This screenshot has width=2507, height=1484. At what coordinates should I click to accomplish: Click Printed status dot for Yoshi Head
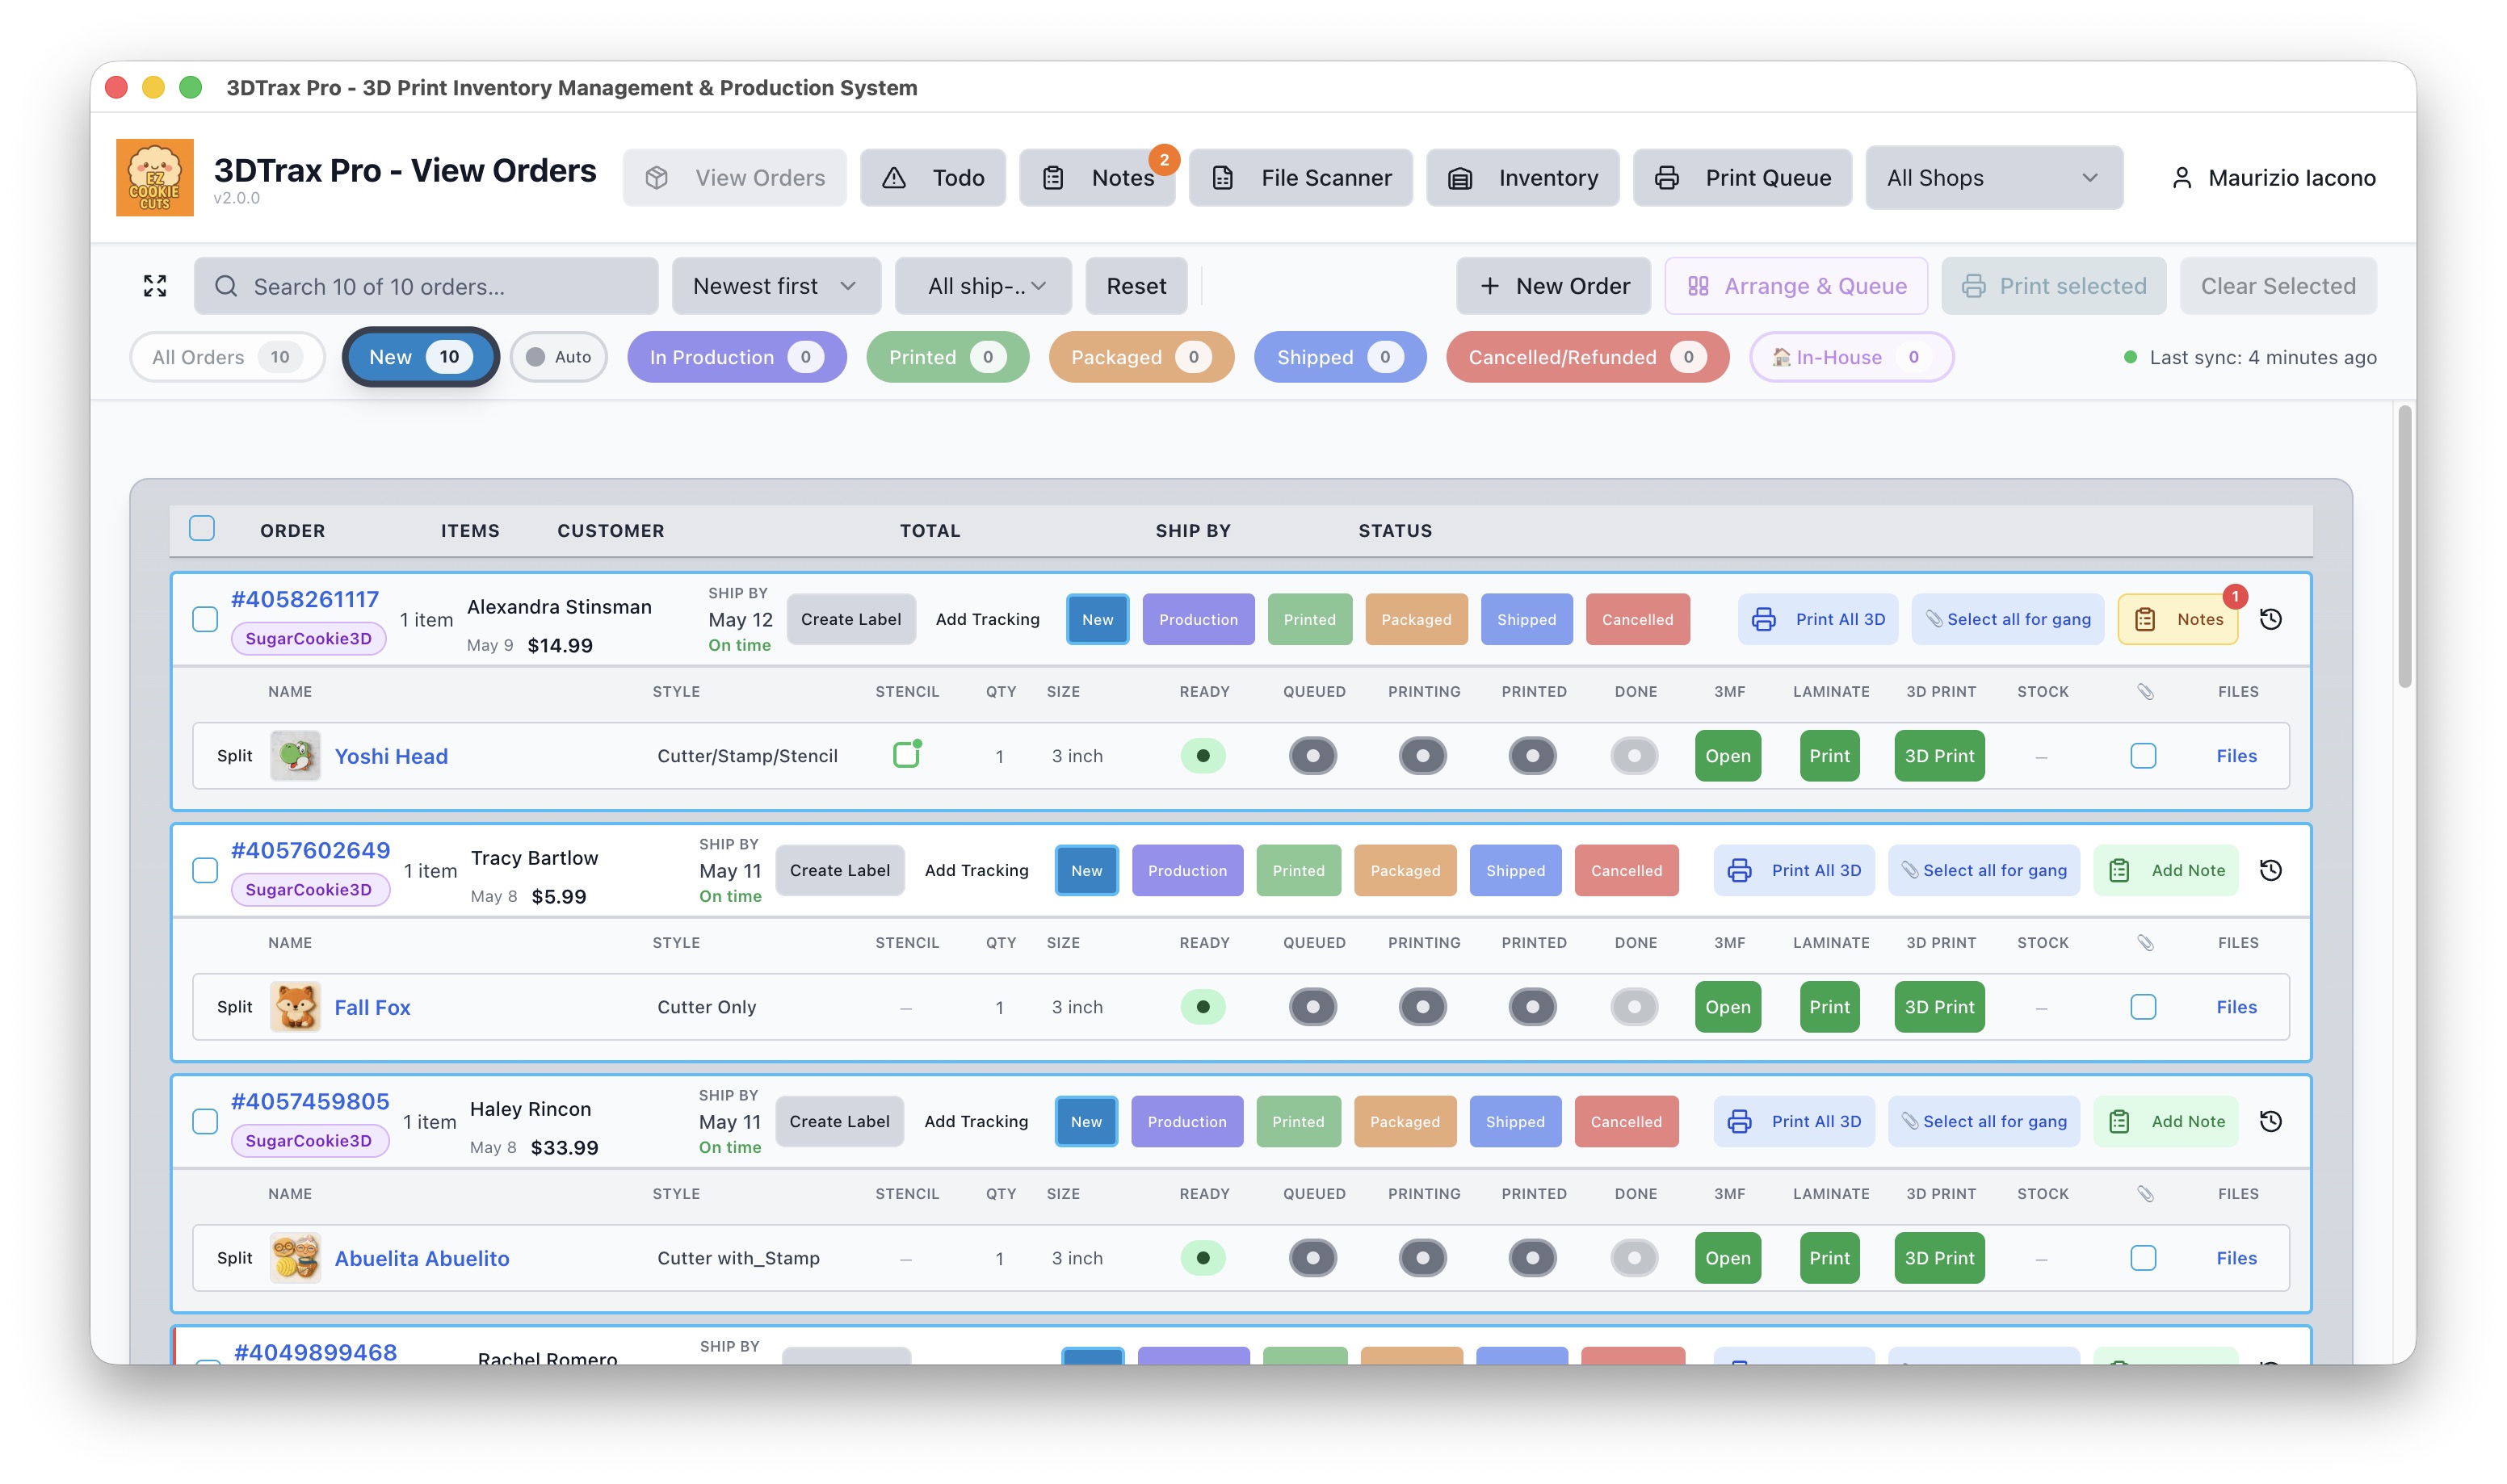coord(1532,756)
